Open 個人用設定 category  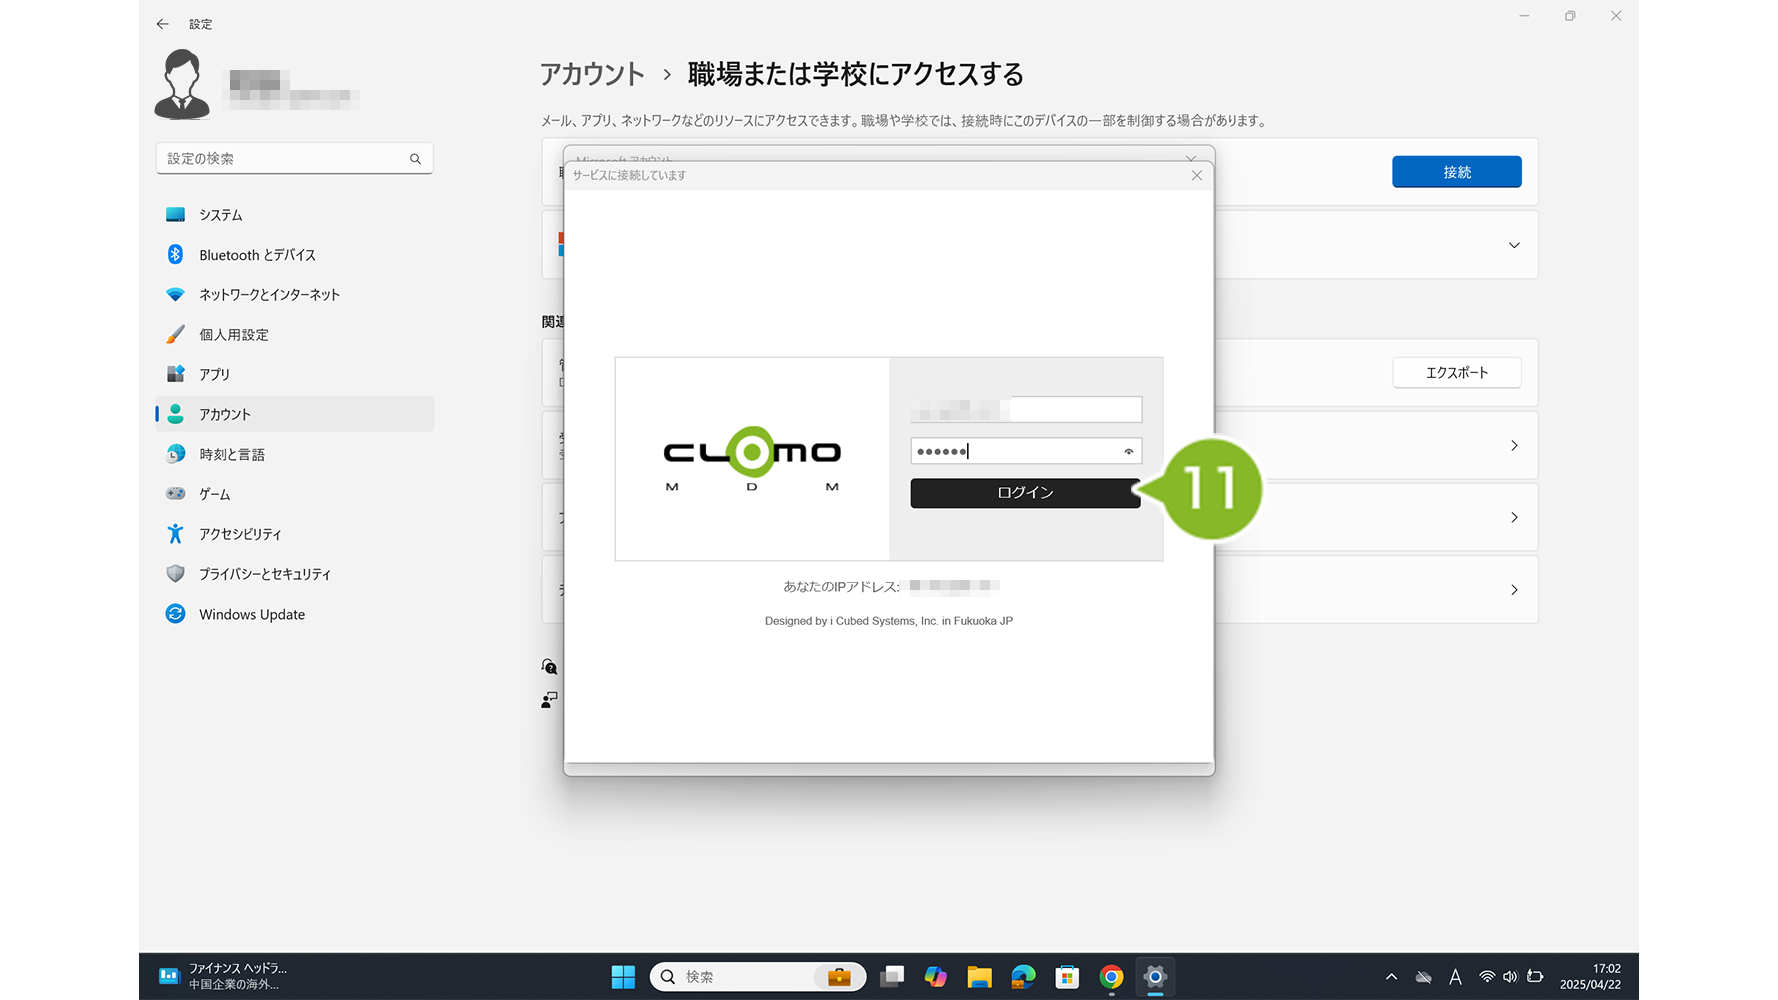[x=294, y=334]
